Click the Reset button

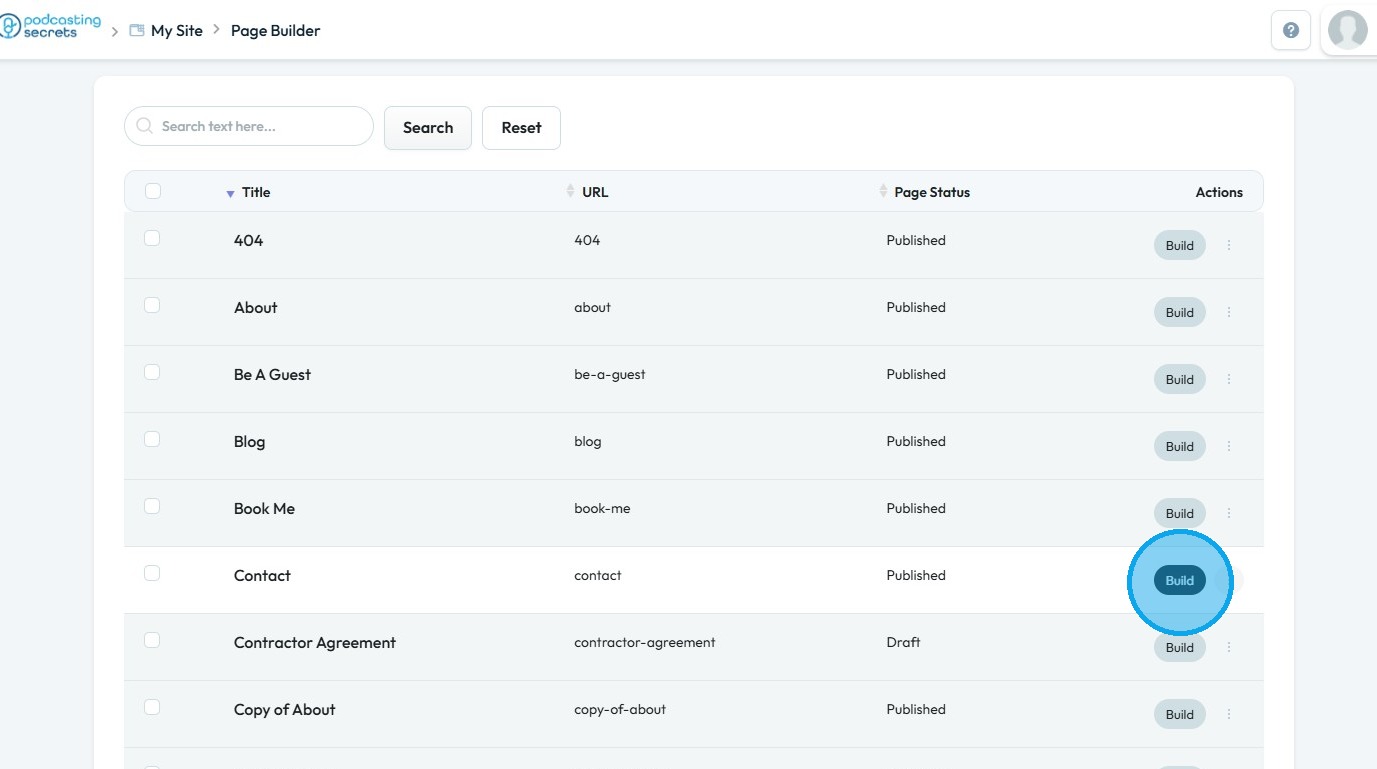tap(521, 128)
